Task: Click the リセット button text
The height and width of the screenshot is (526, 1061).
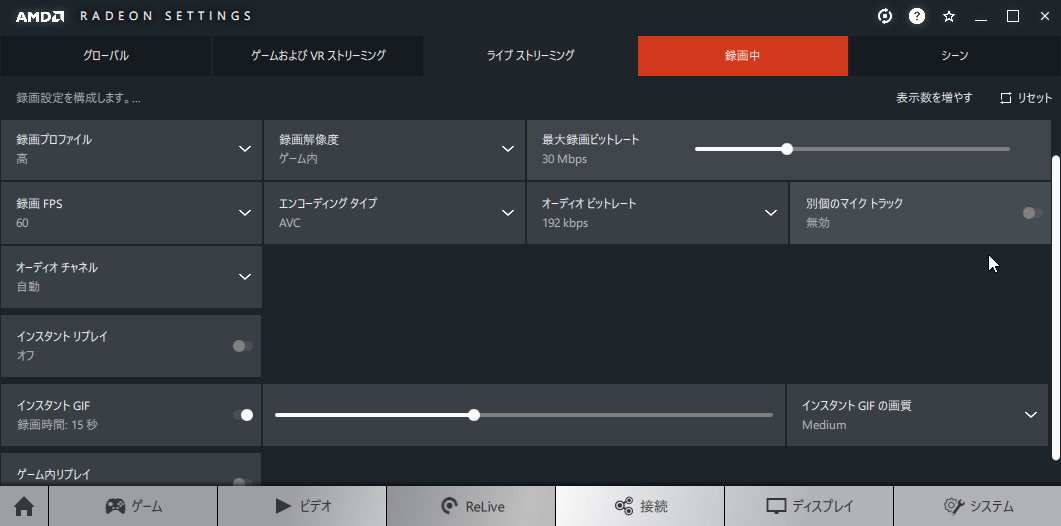Action: 1035,98
